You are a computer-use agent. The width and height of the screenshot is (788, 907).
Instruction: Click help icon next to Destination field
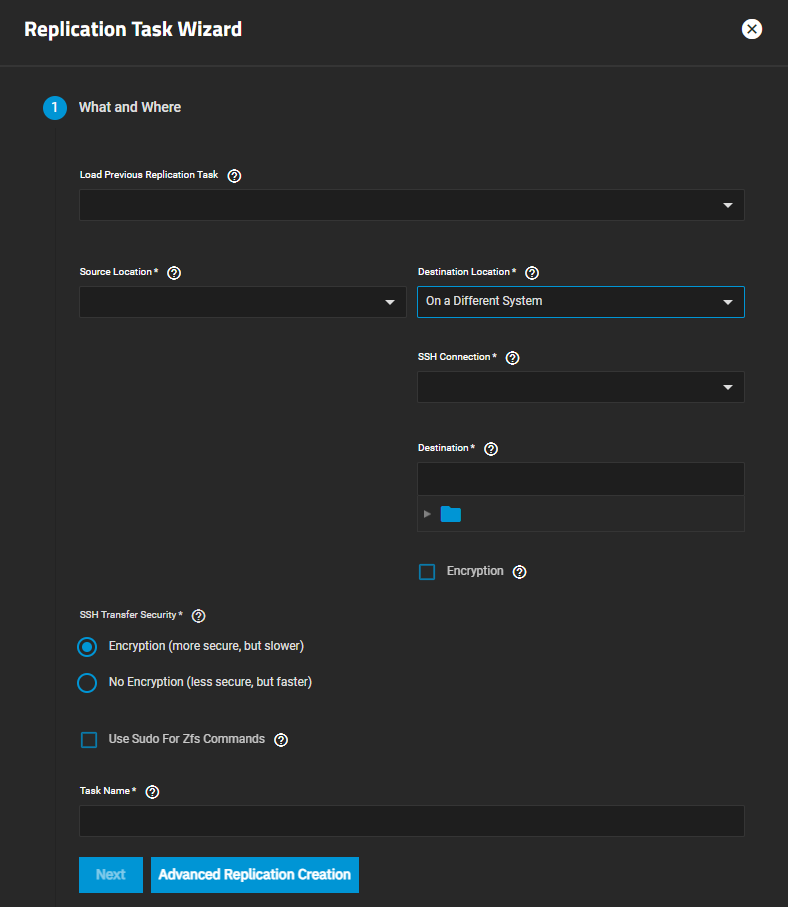coord(491,449)
